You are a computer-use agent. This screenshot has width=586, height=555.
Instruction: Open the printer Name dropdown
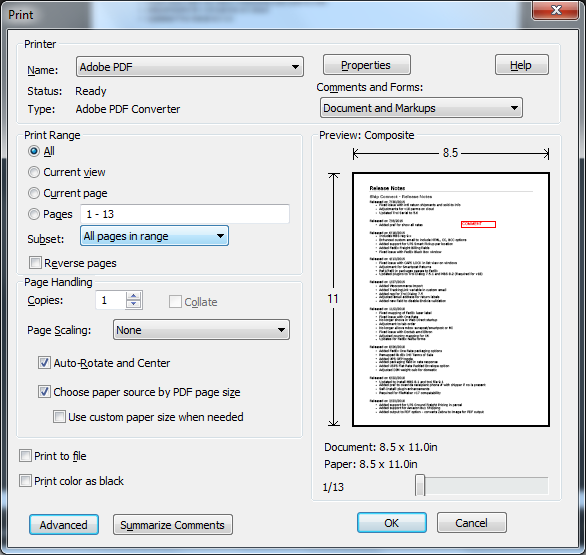pos(190,67)
